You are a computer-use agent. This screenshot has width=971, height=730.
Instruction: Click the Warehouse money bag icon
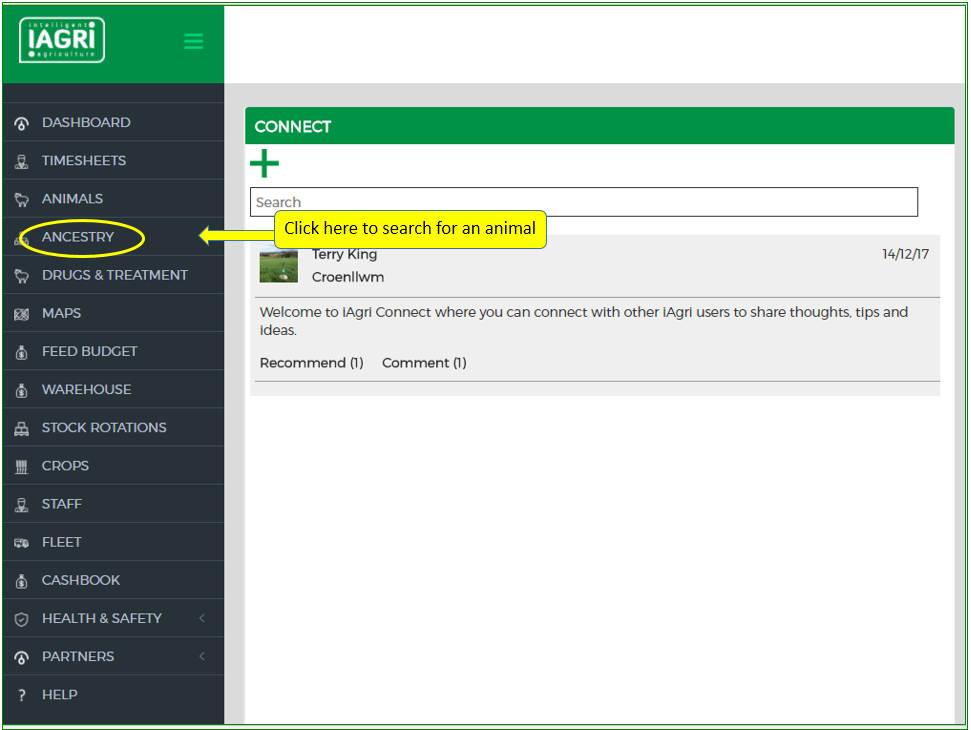22,391
